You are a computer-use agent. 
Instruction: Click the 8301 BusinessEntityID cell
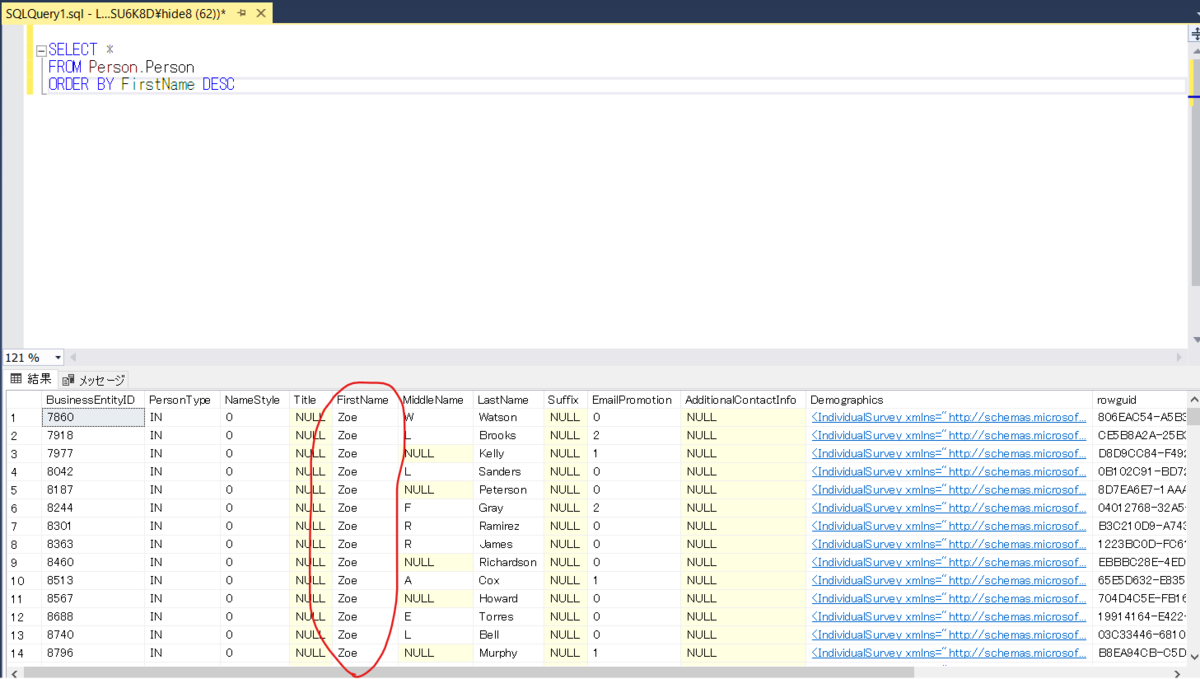coord(93,526)
